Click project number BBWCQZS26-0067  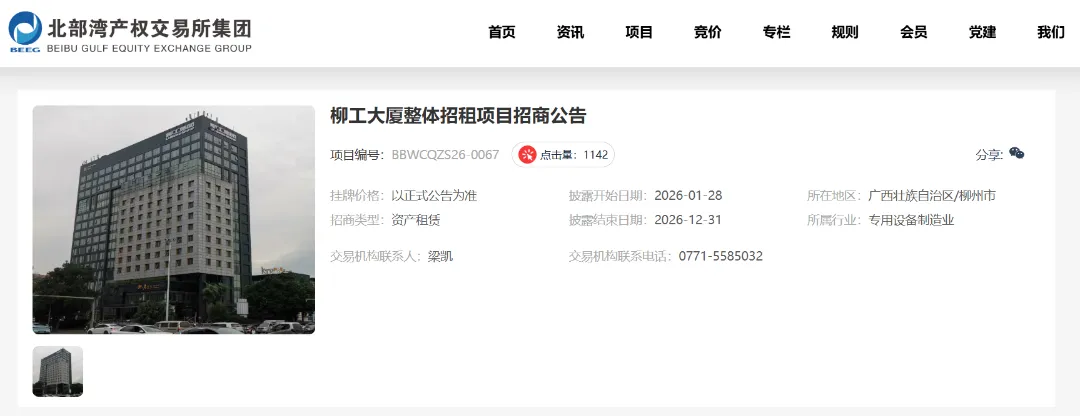445,155
